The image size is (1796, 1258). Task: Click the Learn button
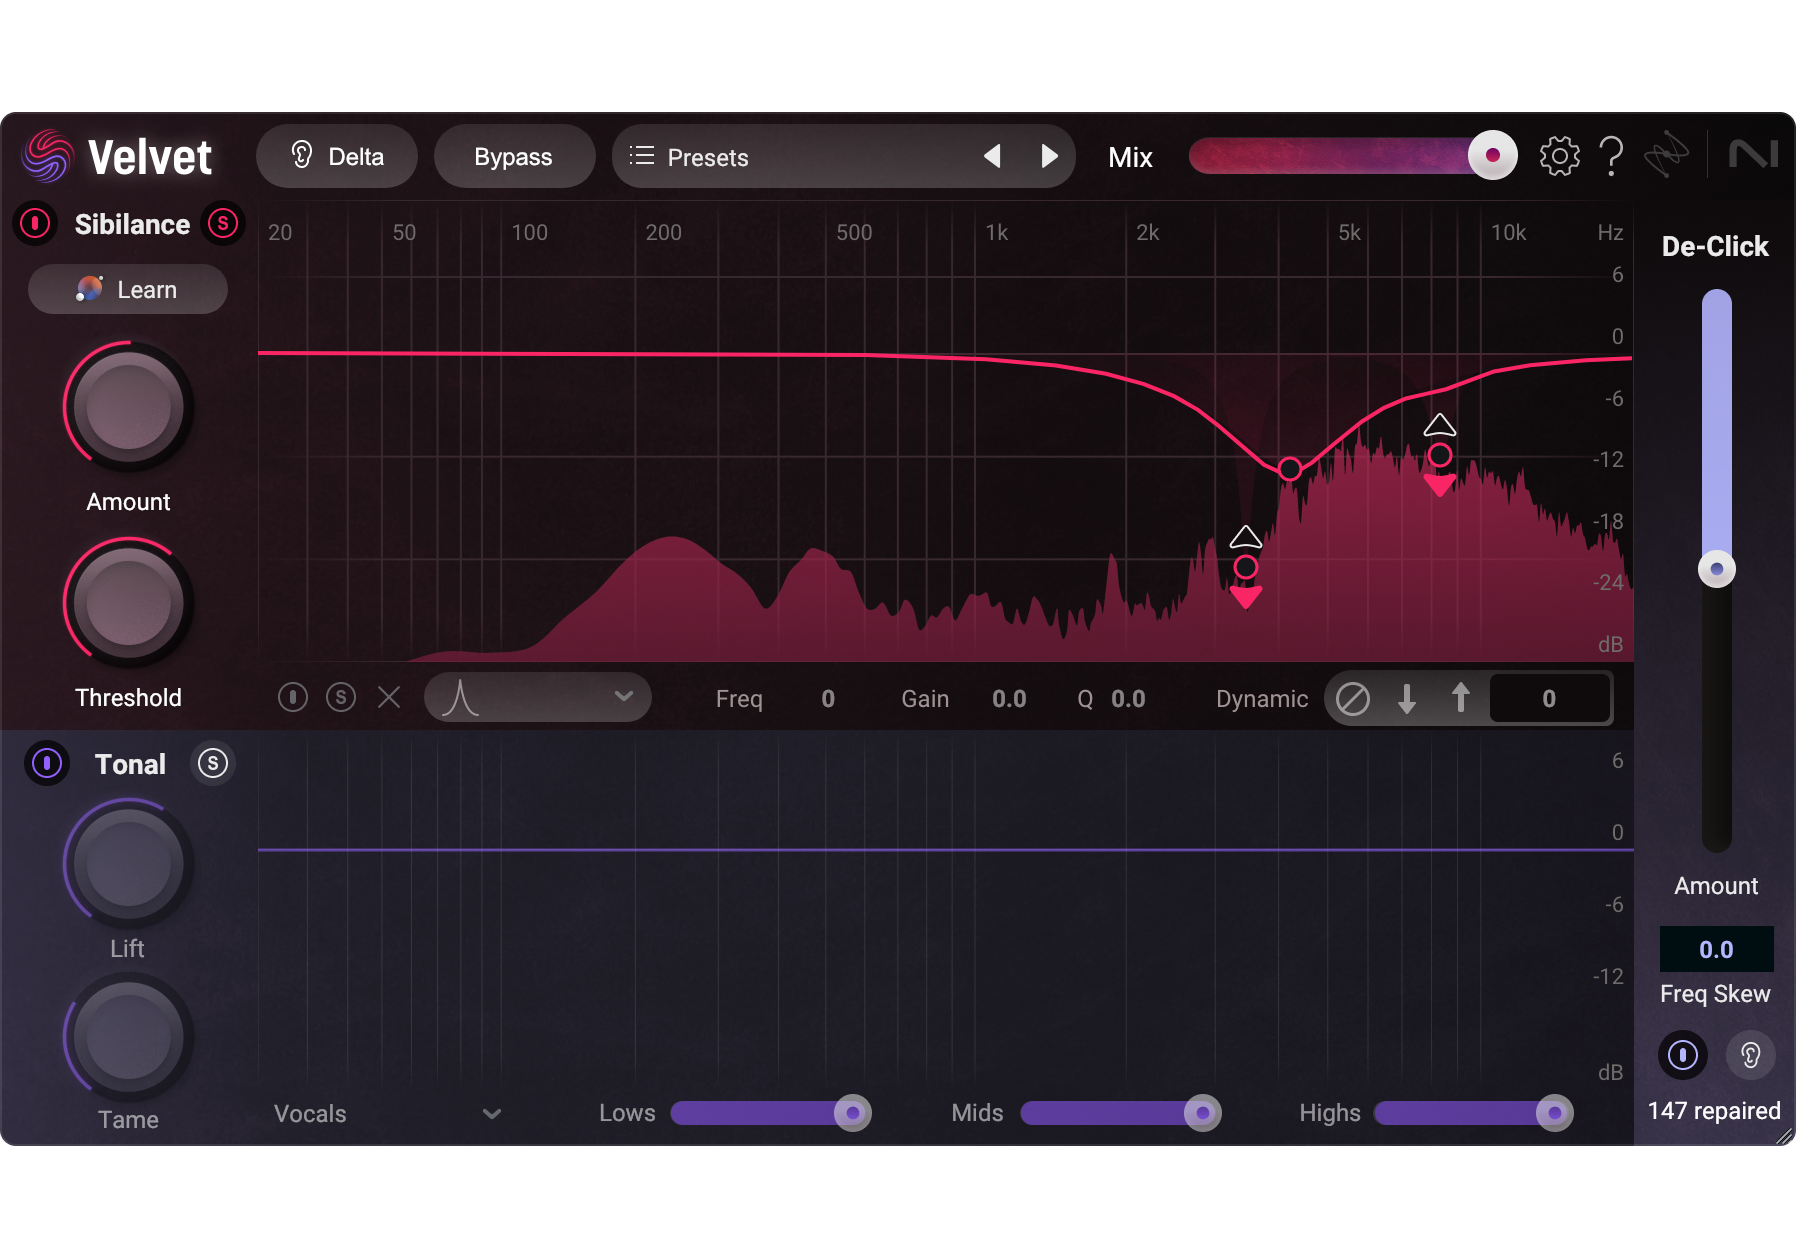pos(128,289)
